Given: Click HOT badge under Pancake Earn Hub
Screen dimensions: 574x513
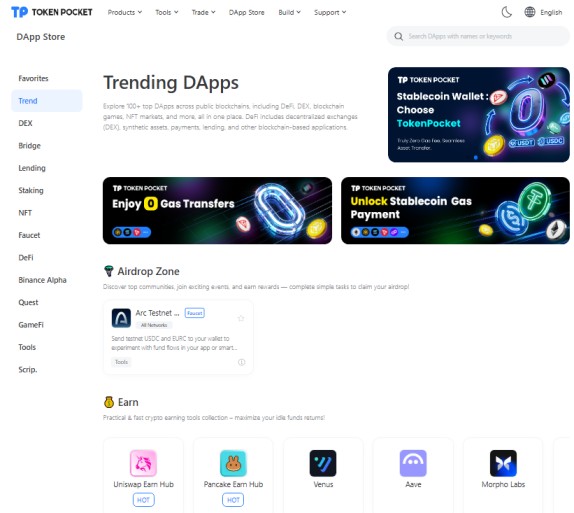Looking at the screenshot, I should click(233, 500).
